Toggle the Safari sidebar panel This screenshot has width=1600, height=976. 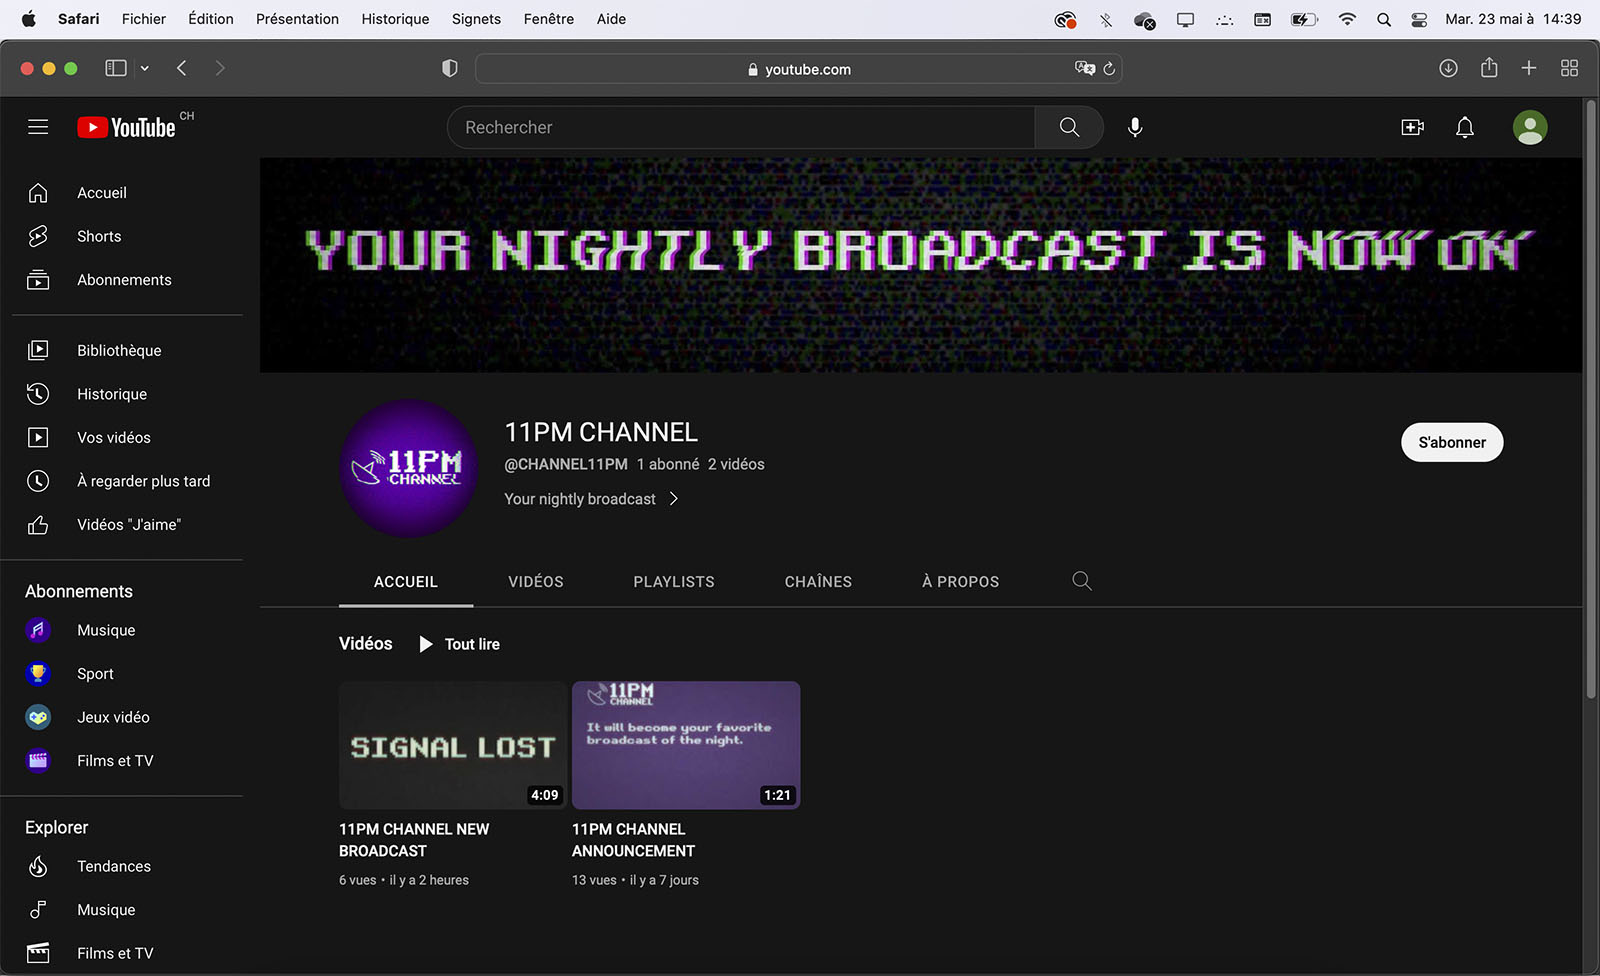116,68
